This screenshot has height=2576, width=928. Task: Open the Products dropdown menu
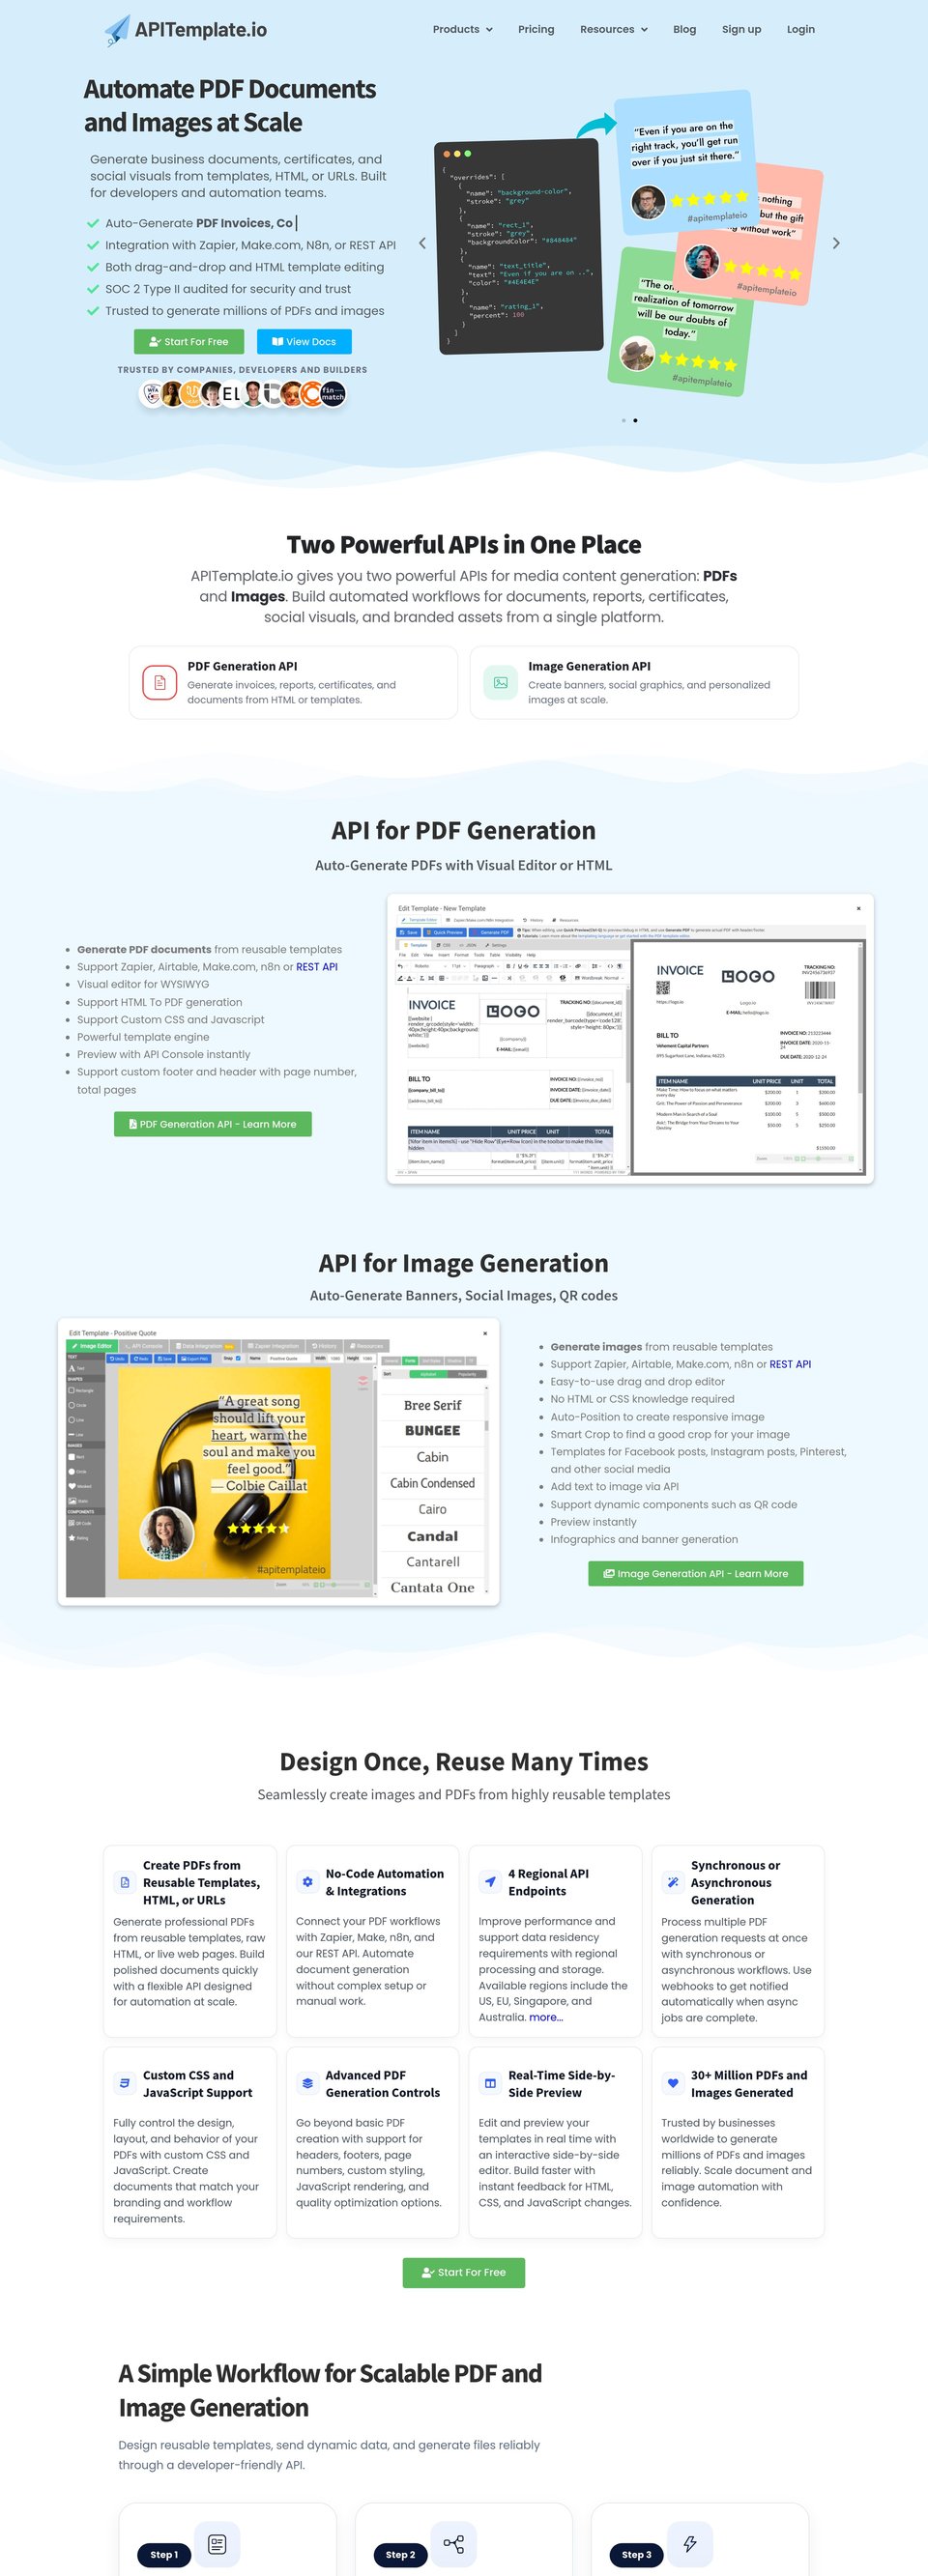(462, 29)
